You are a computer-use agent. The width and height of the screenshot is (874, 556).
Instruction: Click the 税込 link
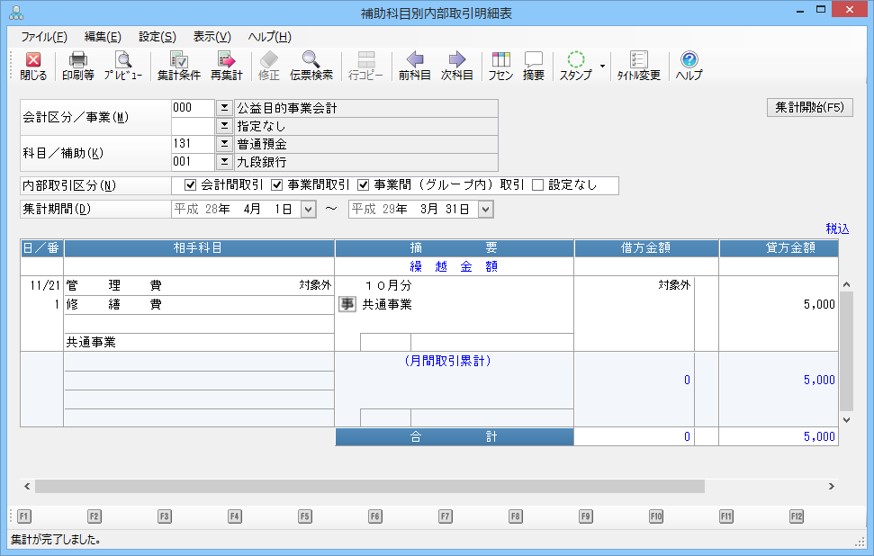tap(837, 229)
